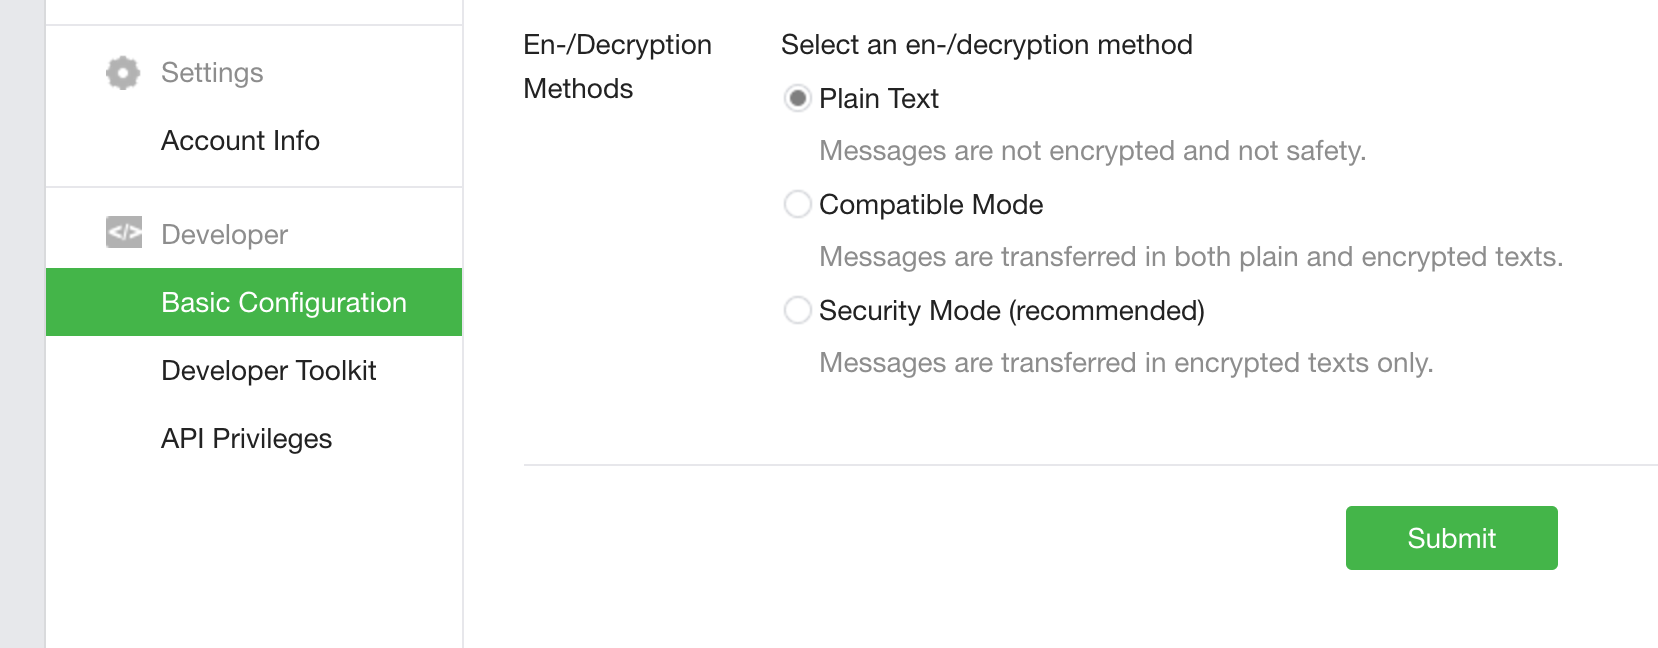Click the Settings section header text
Image resolution: width=1658 pixels, height=648 pixels.
pos(212,73)
